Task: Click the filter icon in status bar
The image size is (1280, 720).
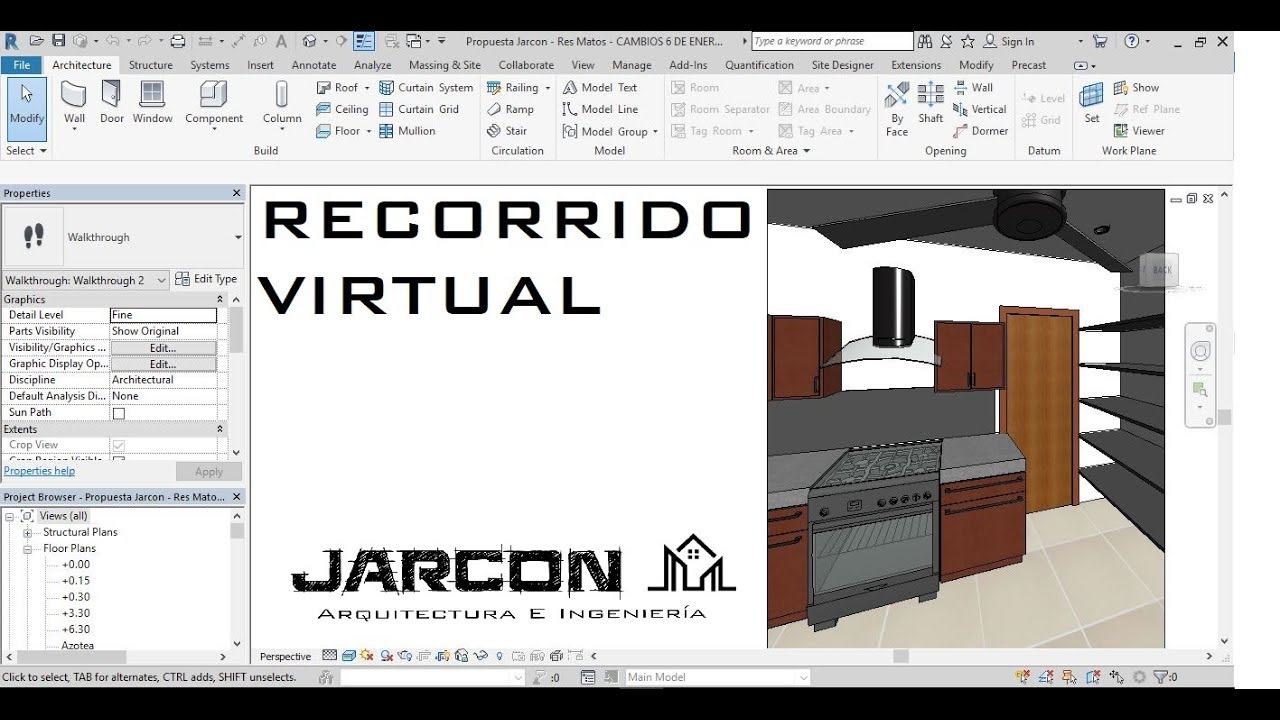Action: coord(1160,677)
